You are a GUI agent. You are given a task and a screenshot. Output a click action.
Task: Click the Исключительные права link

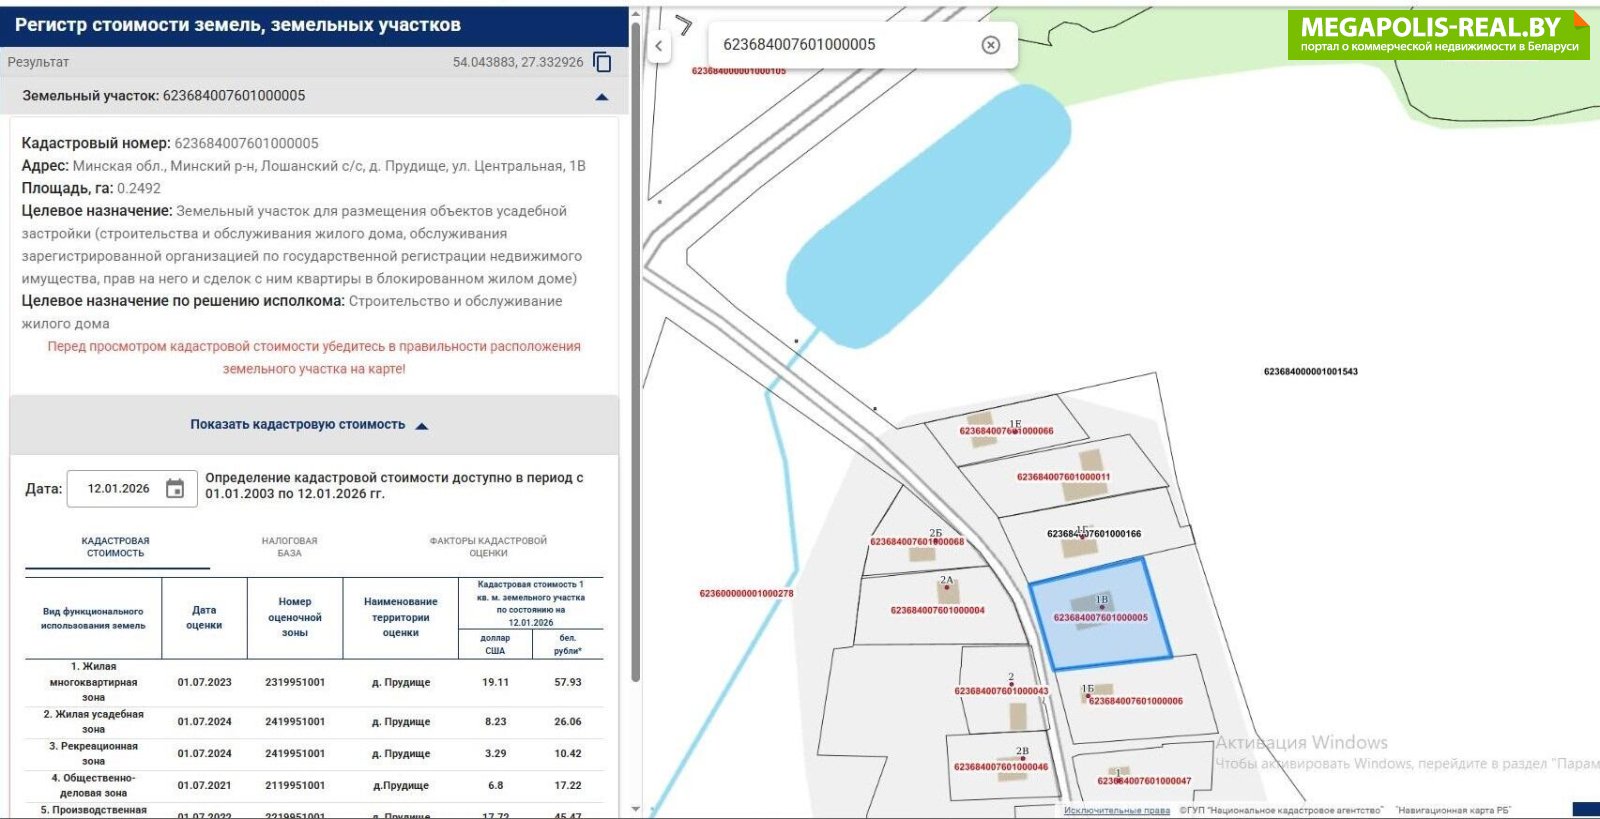pyautogui.click(x=1116, y=810)
